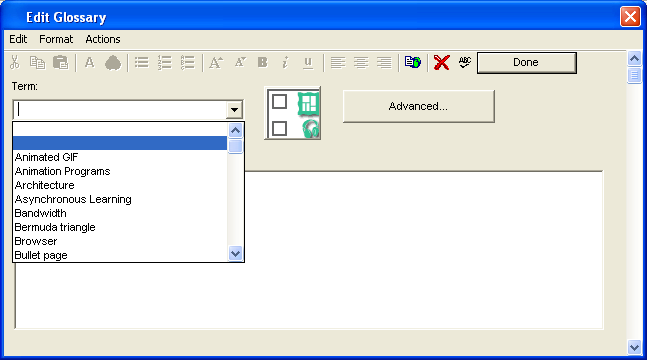Click the Done button

527,63
